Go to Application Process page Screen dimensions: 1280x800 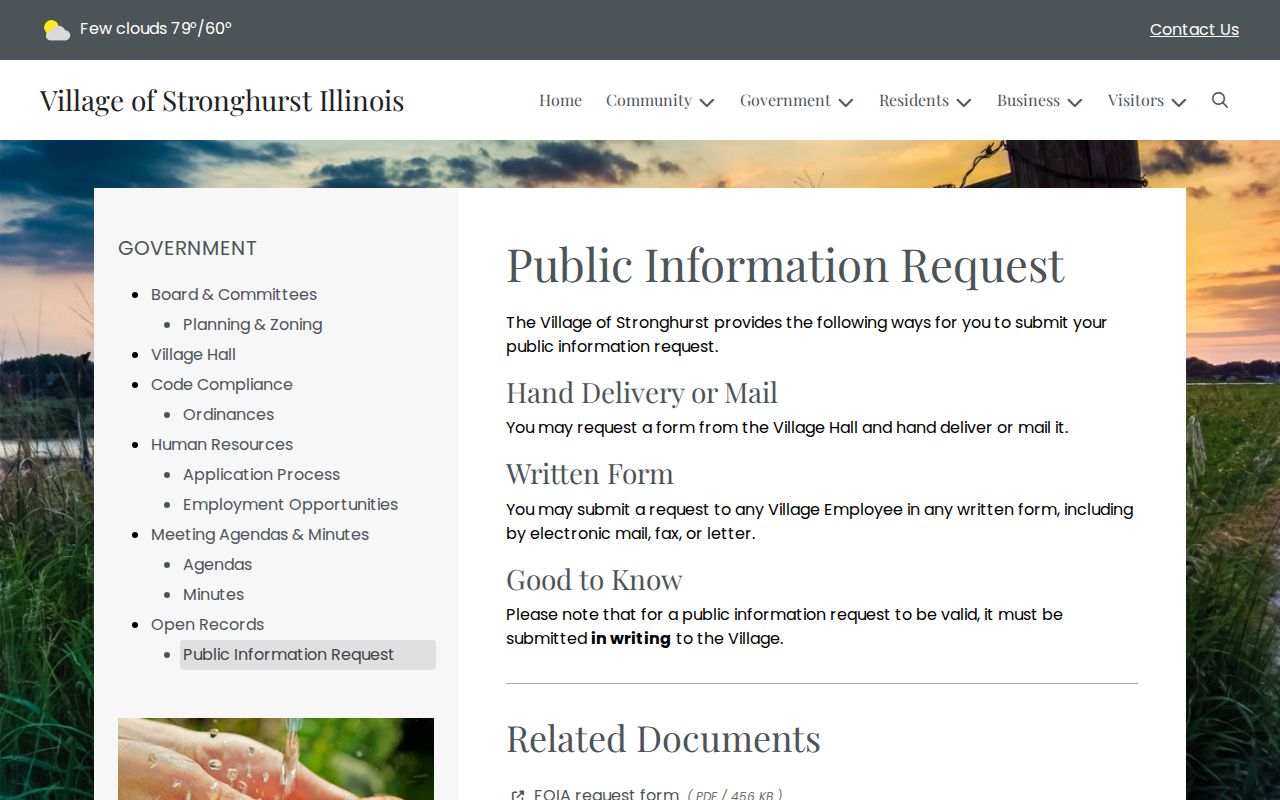261,474
